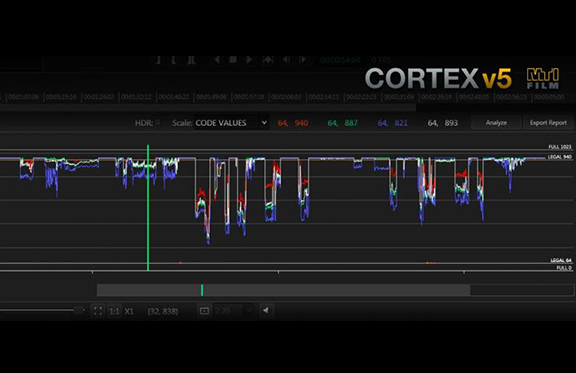This screenshot has width=576, height=373.
Task: Click the fit-to-window zoom icon
Action: [x=98, y=311]
